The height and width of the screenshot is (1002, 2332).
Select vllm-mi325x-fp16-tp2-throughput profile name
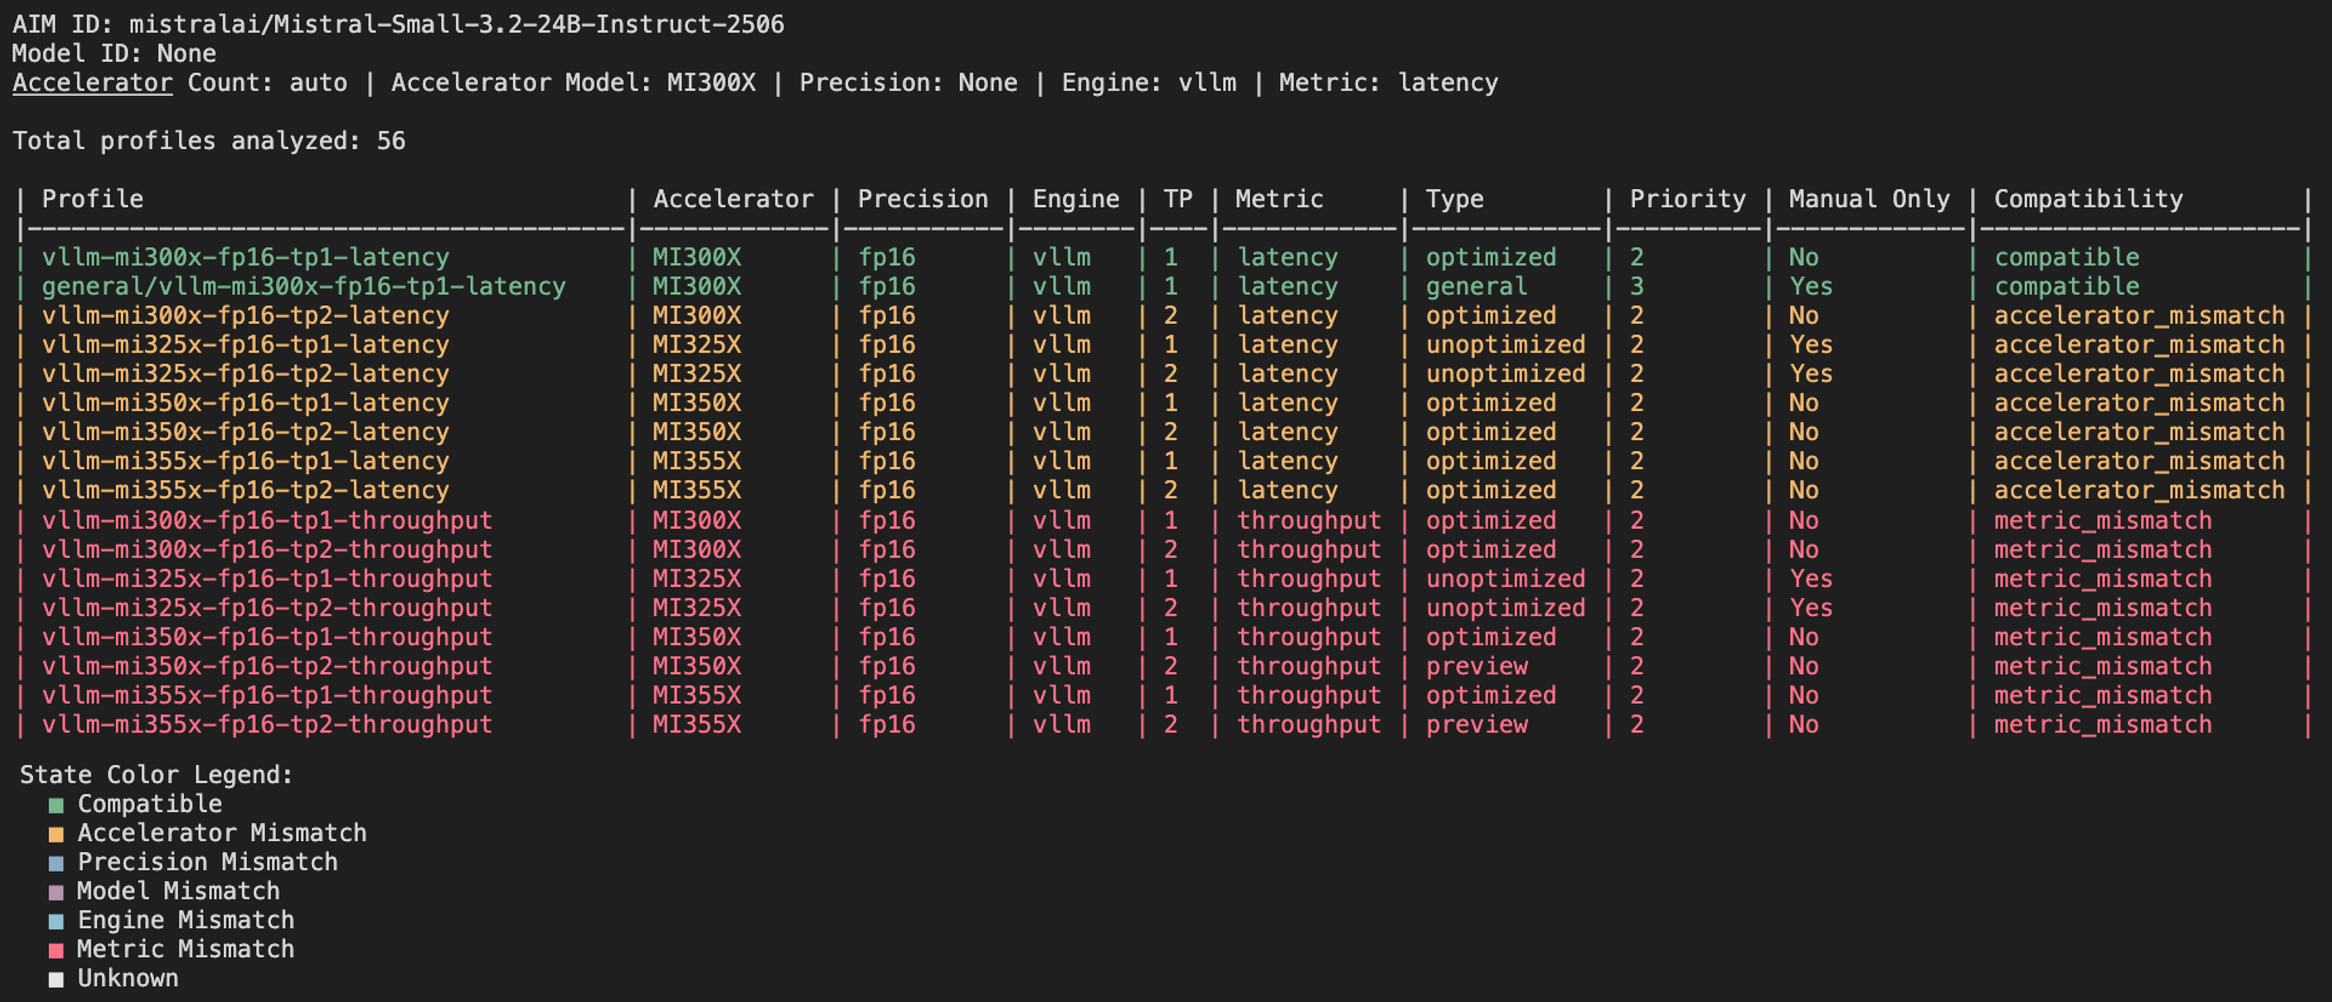tap(267, 608)
